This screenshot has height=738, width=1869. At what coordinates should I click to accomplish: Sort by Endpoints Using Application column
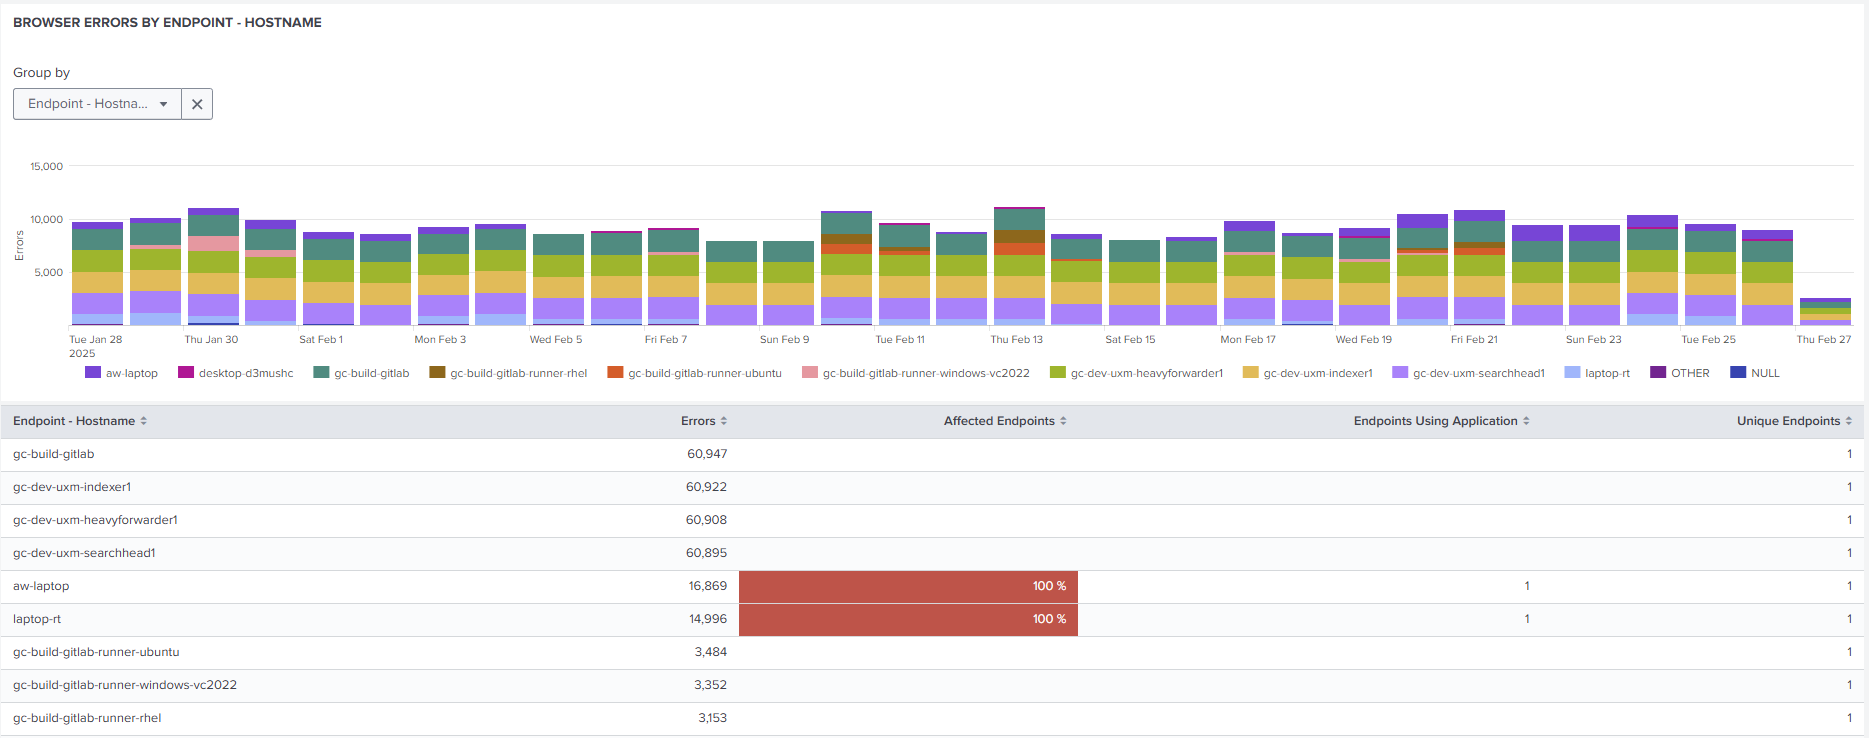click(x=1440, y=421)
